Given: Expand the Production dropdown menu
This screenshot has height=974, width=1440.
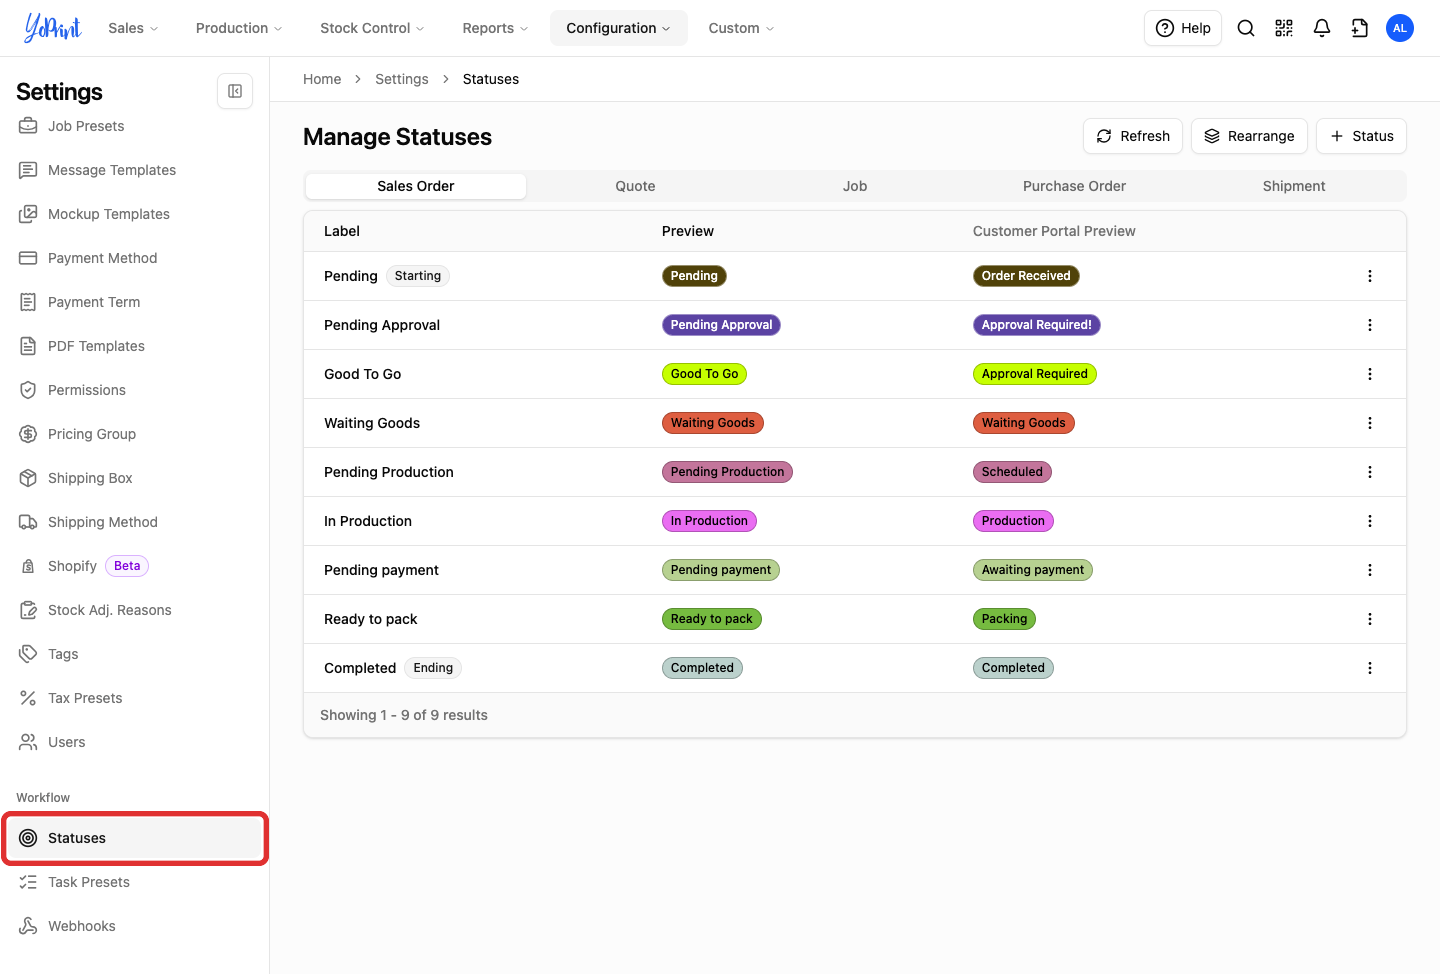Looking at the screenshot, I should click(239, 28).
